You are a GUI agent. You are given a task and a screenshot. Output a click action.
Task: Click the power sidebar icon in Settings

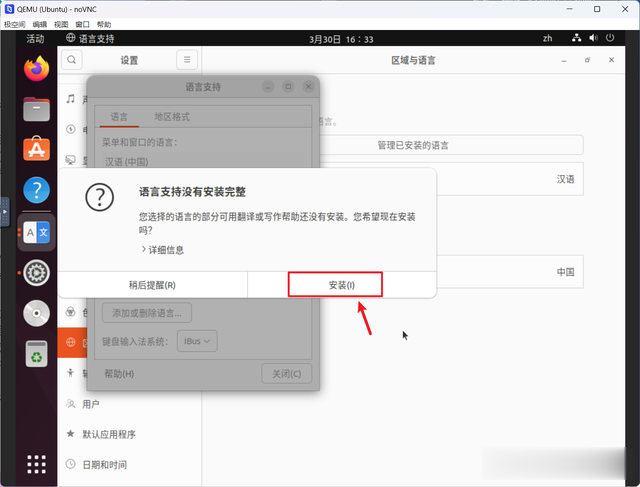click(71, 129)
